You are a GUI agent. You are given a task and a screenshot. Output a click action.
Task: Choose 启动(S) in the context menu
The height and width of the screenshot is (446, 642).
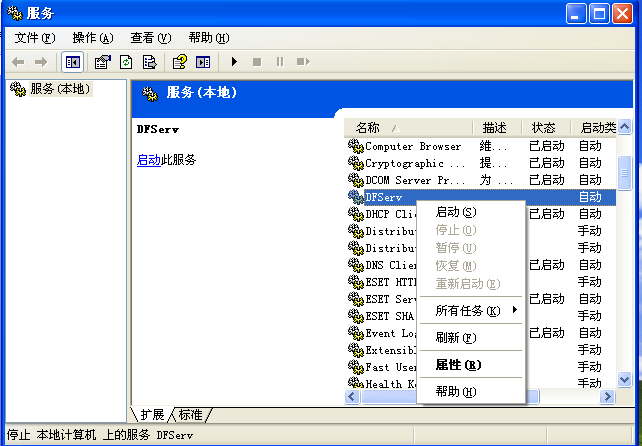click(456, 212)
